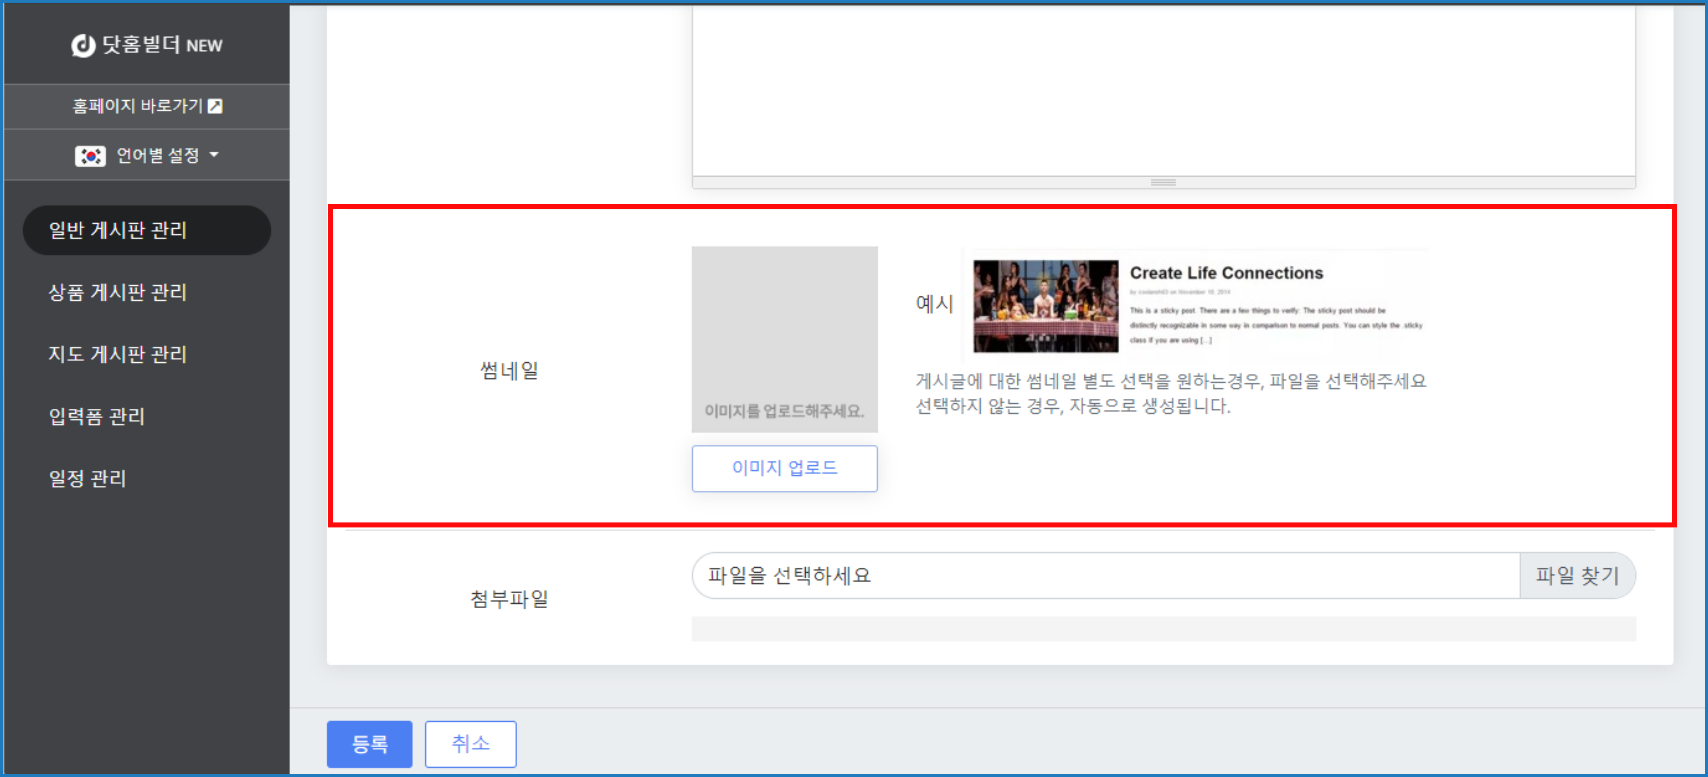Click the 닷홈빌더 logo icon
Screen dimensions: 1708x777
tap(83, 45)
